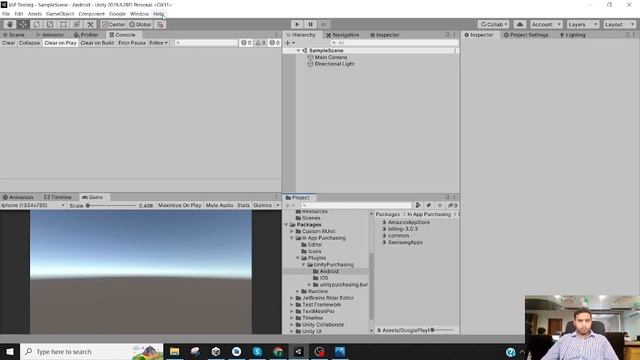Screen dimensions: 640x360
Task: Select the Move tool
Action: click(23, 24)
